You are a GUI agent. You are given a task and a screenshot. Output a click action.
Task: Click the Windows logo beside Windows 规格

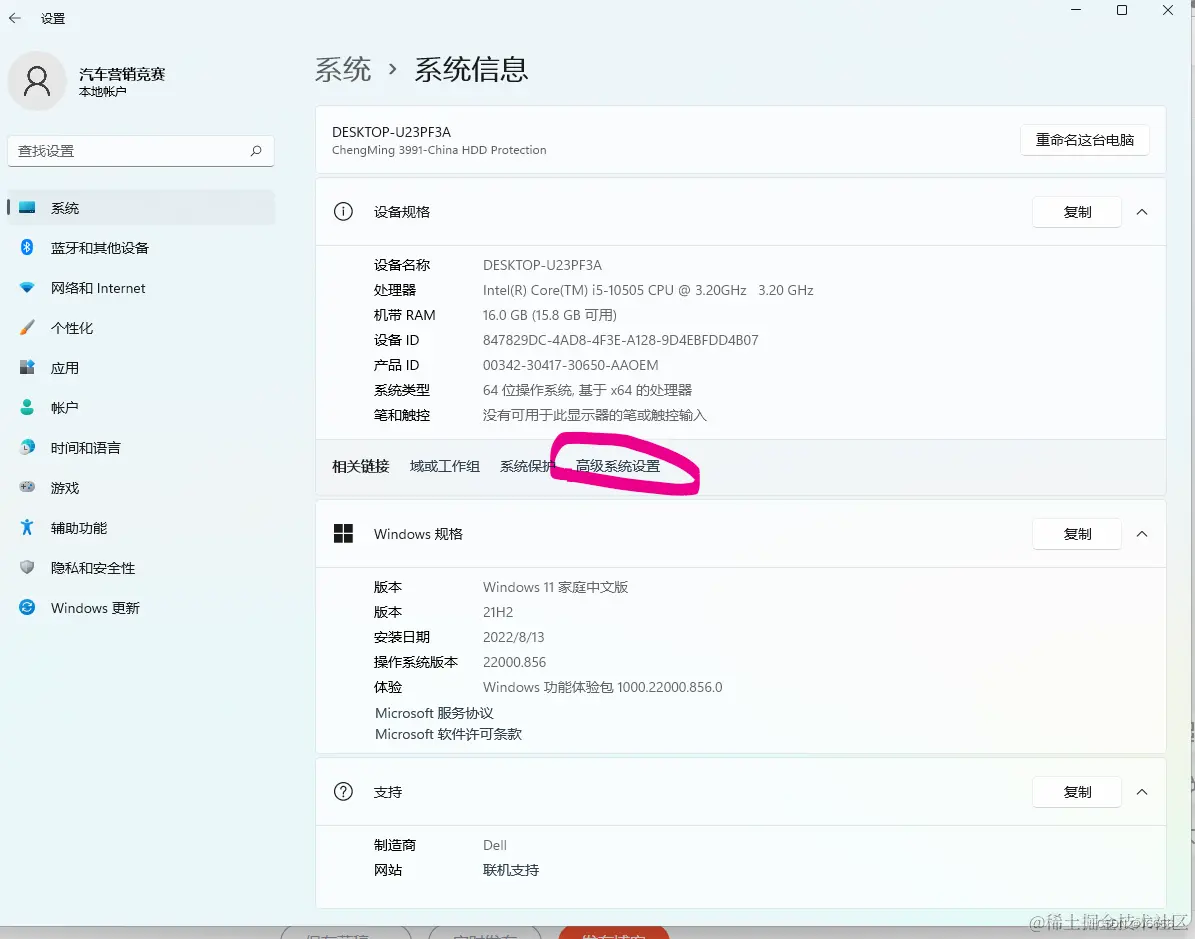tap(343, 534)
